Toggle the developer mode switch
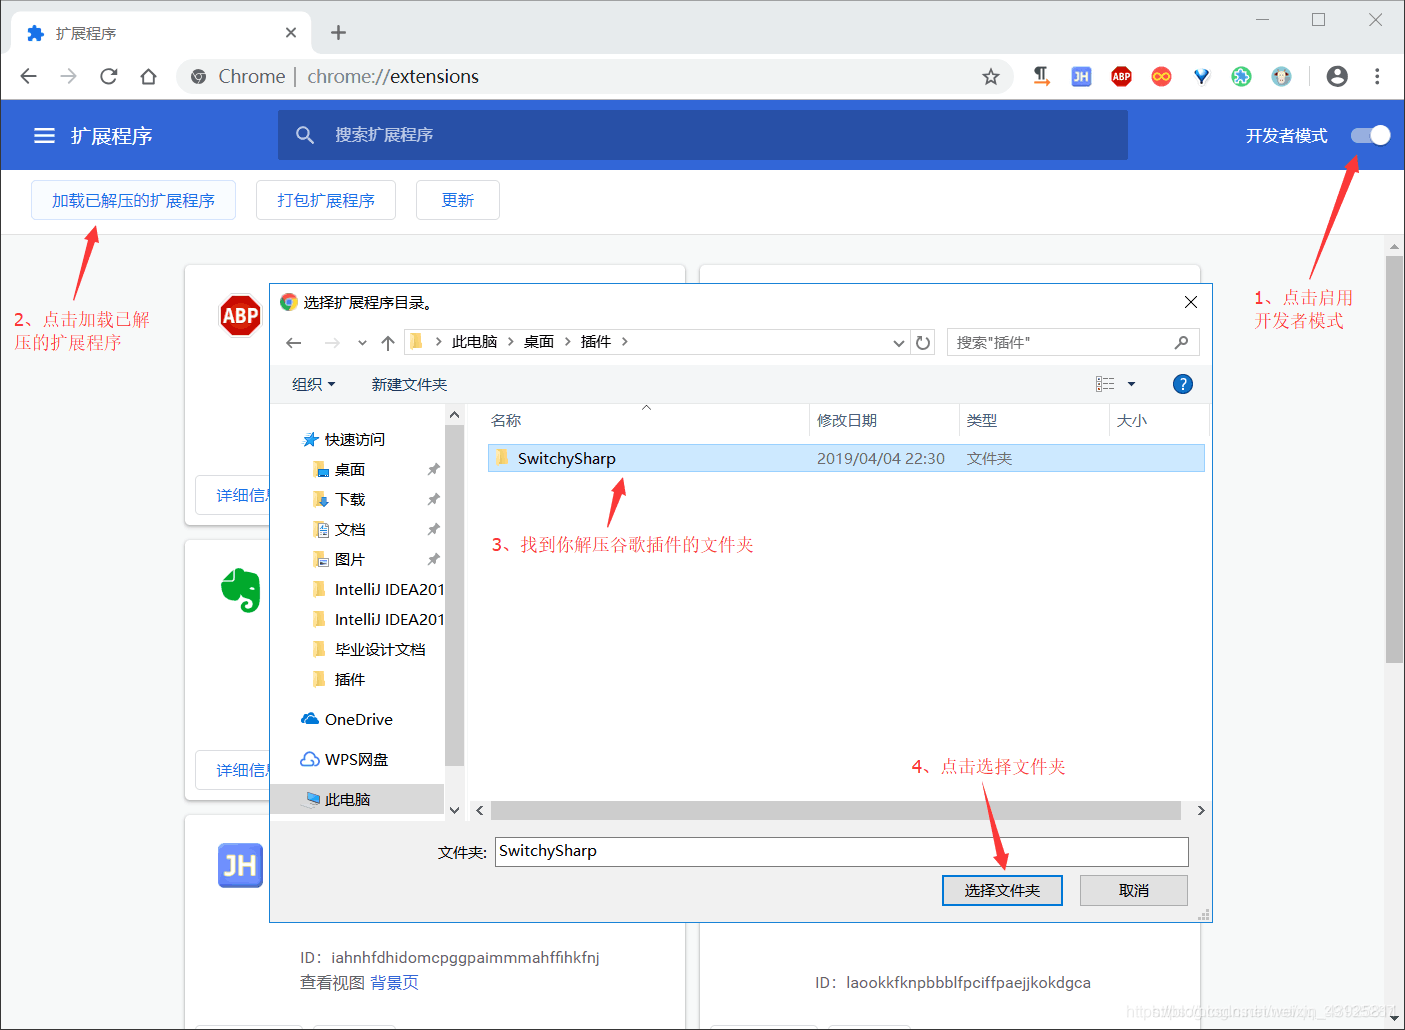1405x1030 pixels. 1370,135
